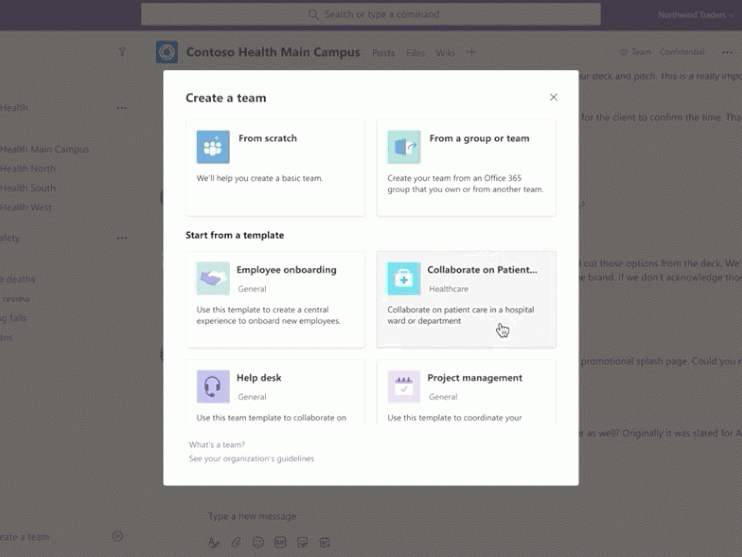
Task: Click the Project management calendar icon
Action: (x=404, y=386)
